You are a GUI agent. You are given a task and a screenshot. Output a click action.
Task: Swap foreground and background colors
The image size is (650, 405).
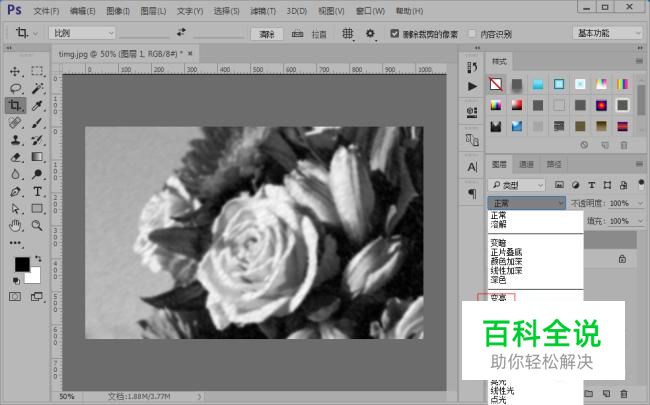[x=38, y=259]
